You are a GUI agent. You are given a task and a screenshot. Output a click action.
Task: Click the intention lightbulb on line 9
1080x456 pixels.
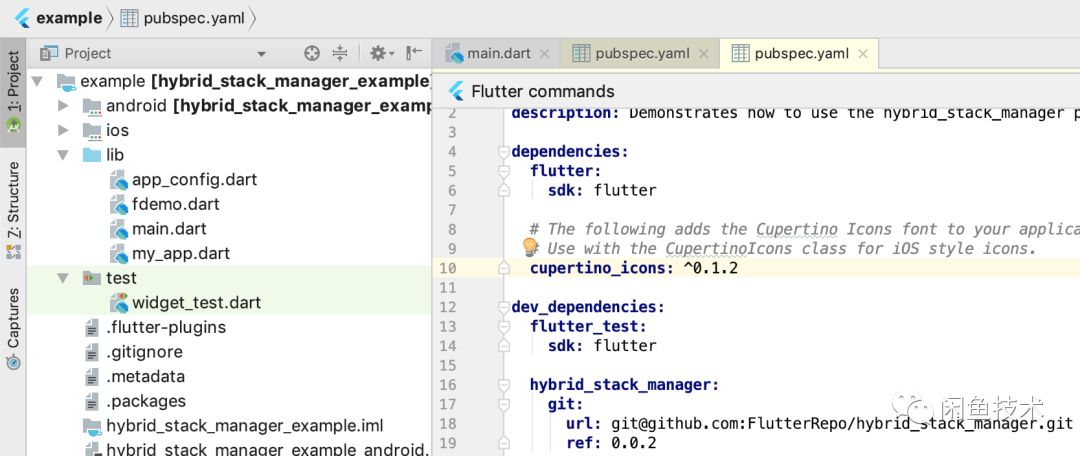click(x=529, y=247)
